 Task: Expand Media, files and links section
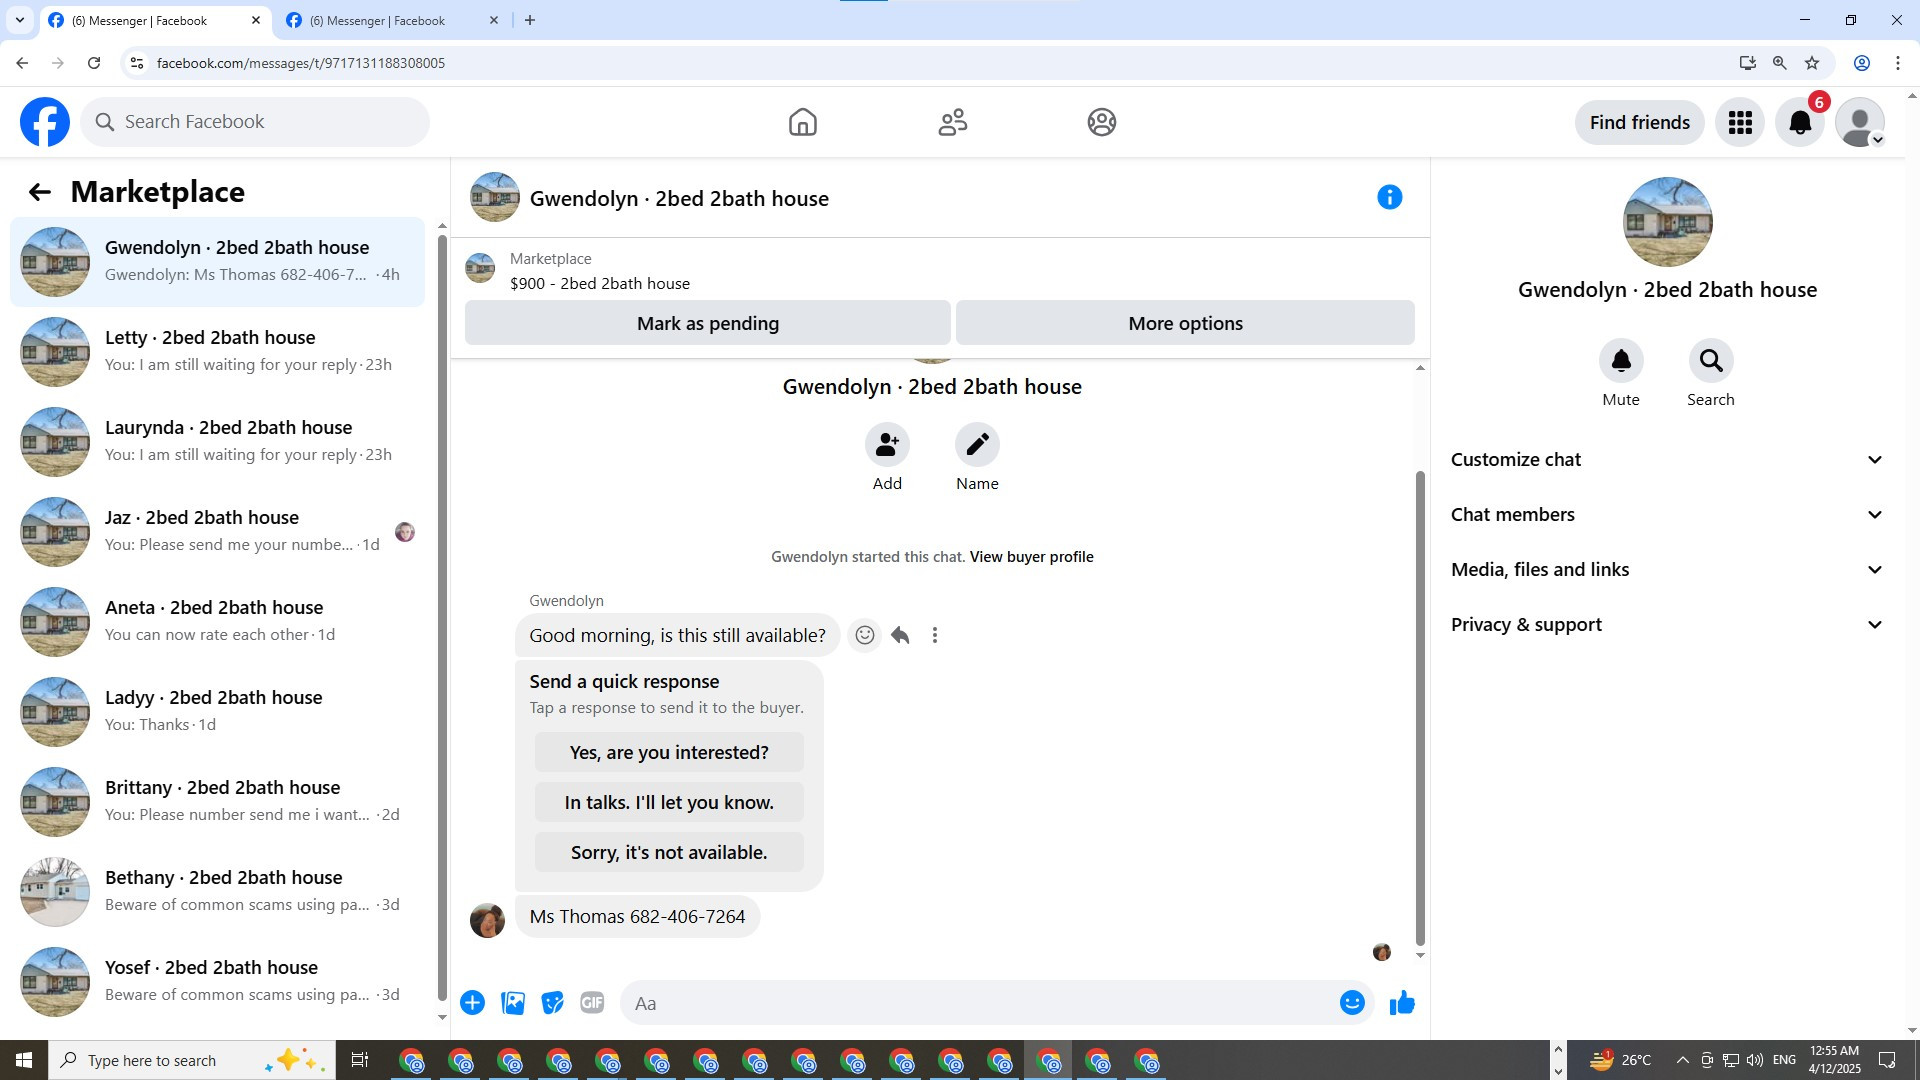(x=1666, y=570)
